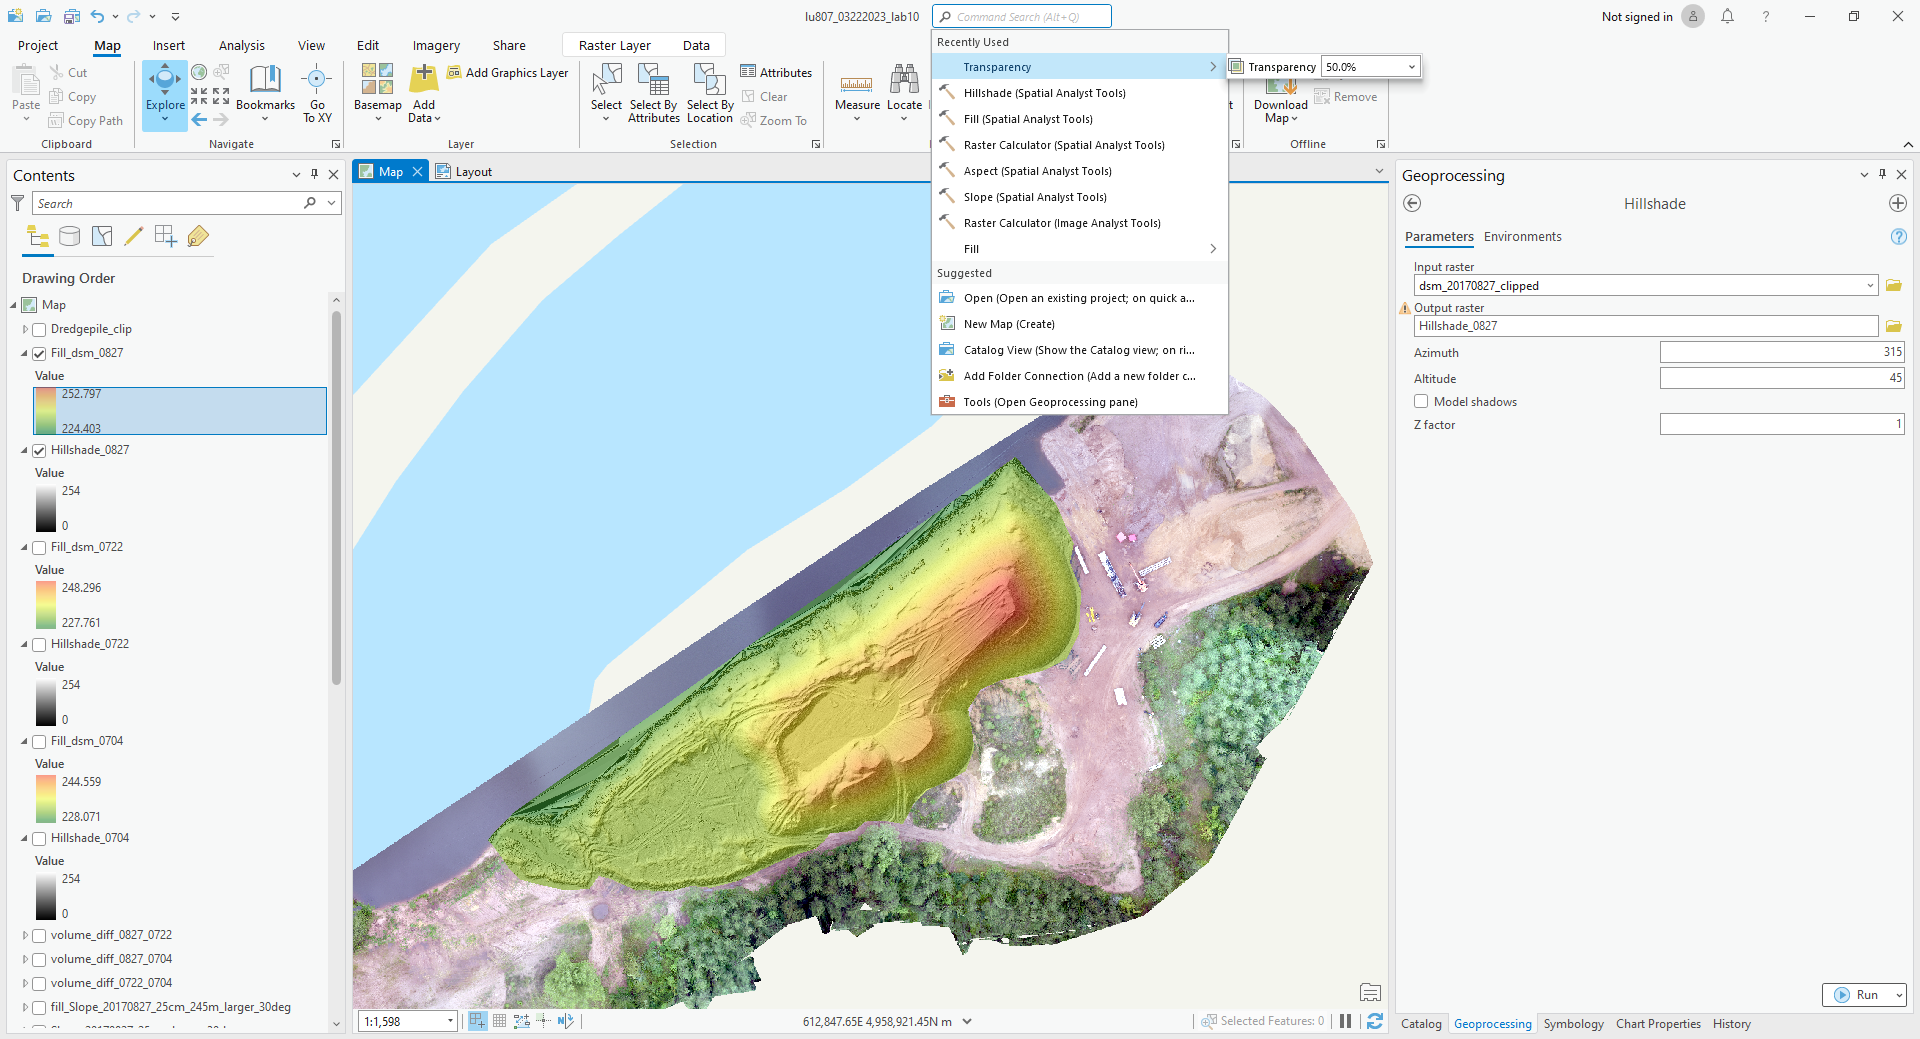This screenshot has height=1039, width=1920.
Task: Expand the Dredgepile_clip layer
Action: coord(25,329)
